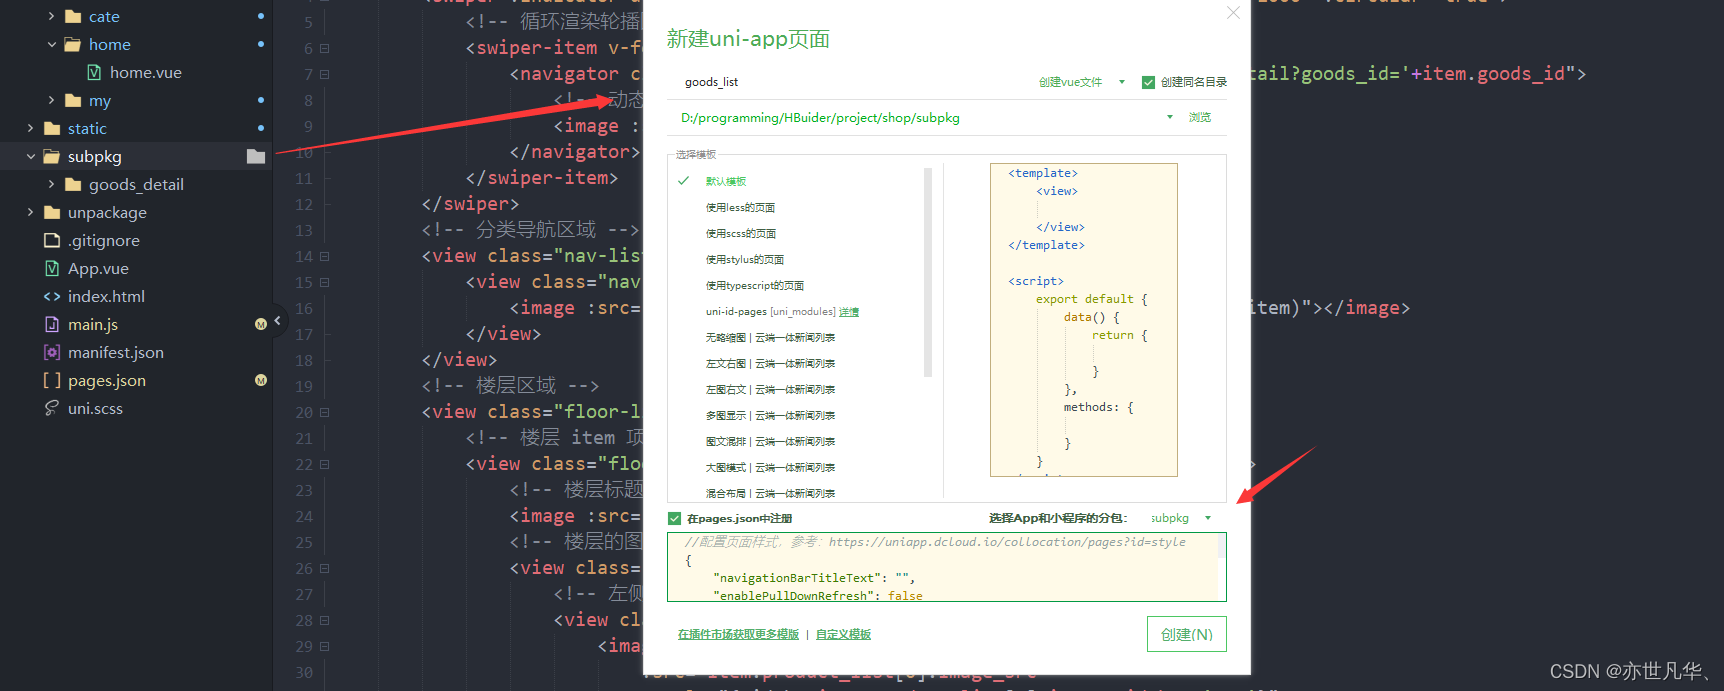Image resolution: width=1724 pixels, height=691 pixels.
Task: Toggle 在pages.json中注册 checkbox
Action: tap(674, 518)
